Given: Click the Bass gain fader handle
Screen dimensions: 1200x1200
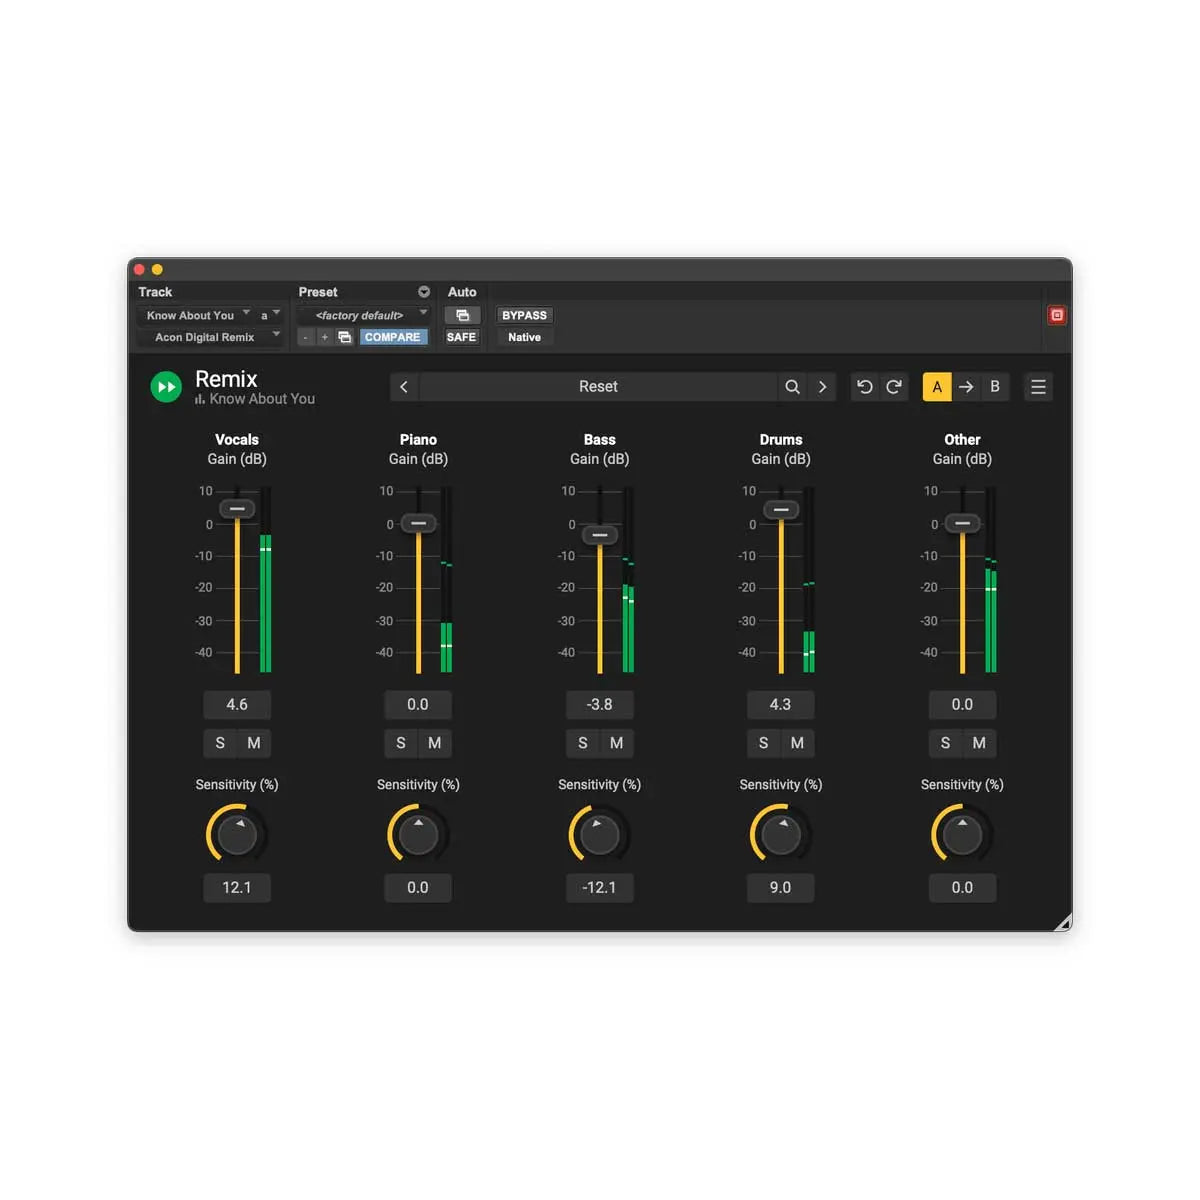Looking at the screenshot, I should (600, 535).
